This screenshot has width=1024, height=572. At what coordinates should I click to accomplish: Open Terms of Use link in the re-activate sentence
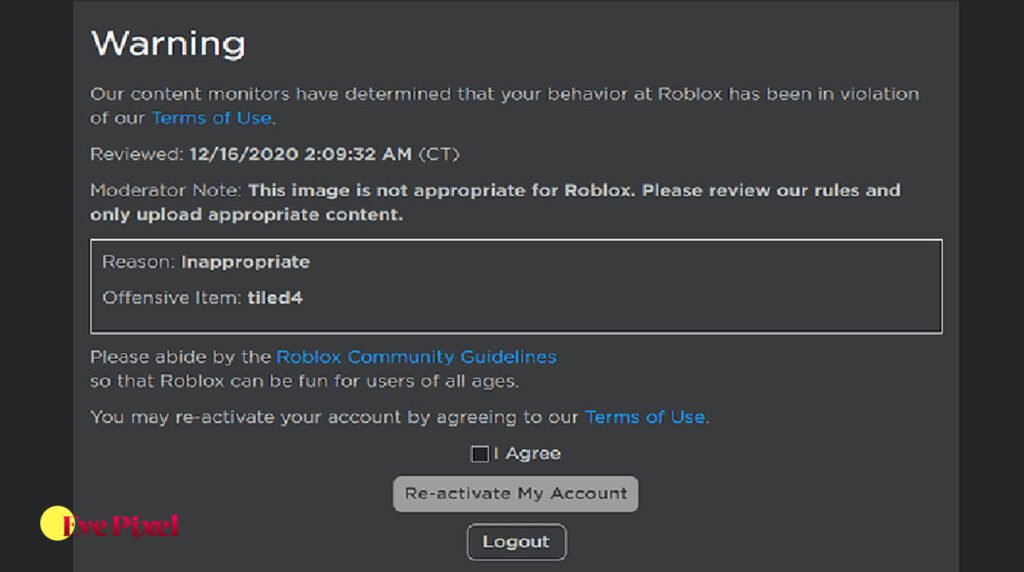pyautogui.click(x=645, y=417)
